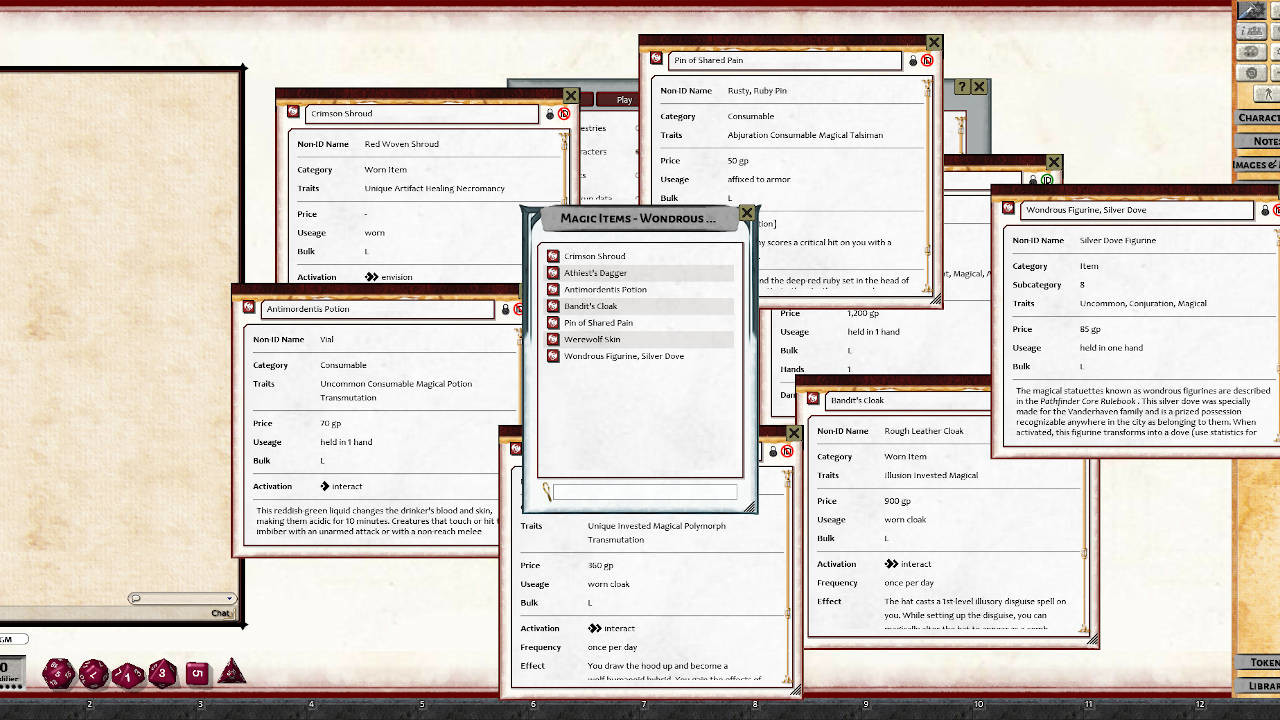
Task: Select the triangular d4 die
Action: [x=232, y=672]
